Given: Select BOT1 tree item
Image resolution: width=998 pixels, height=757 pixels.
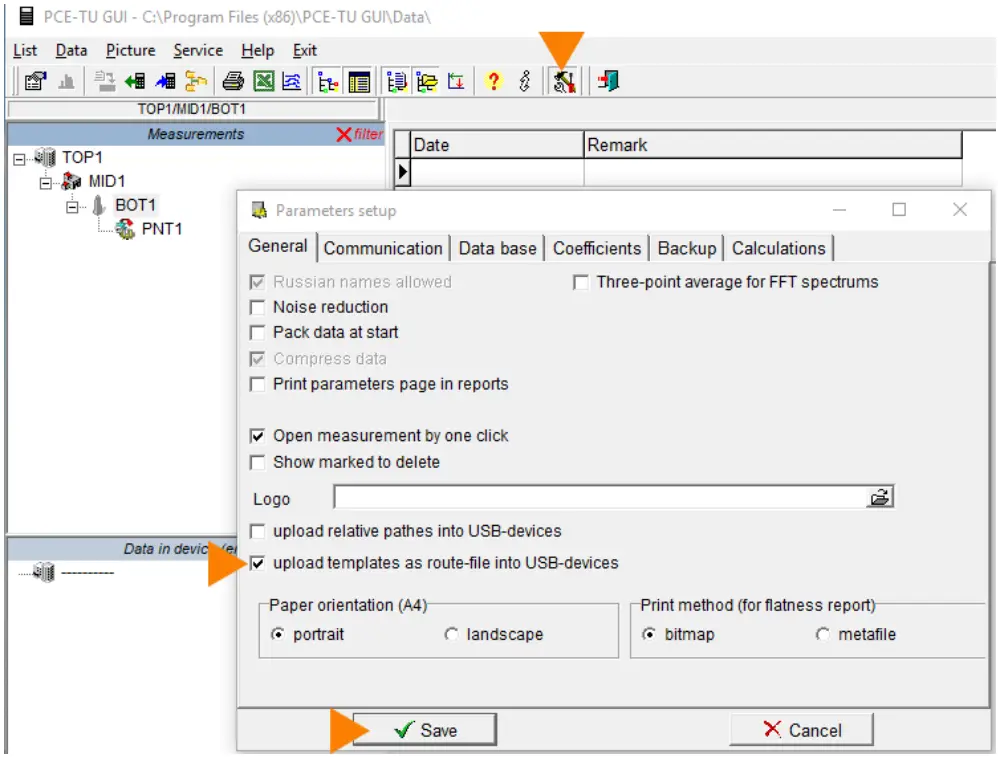Looking at the screenshot, I should (x=135, y=205).
